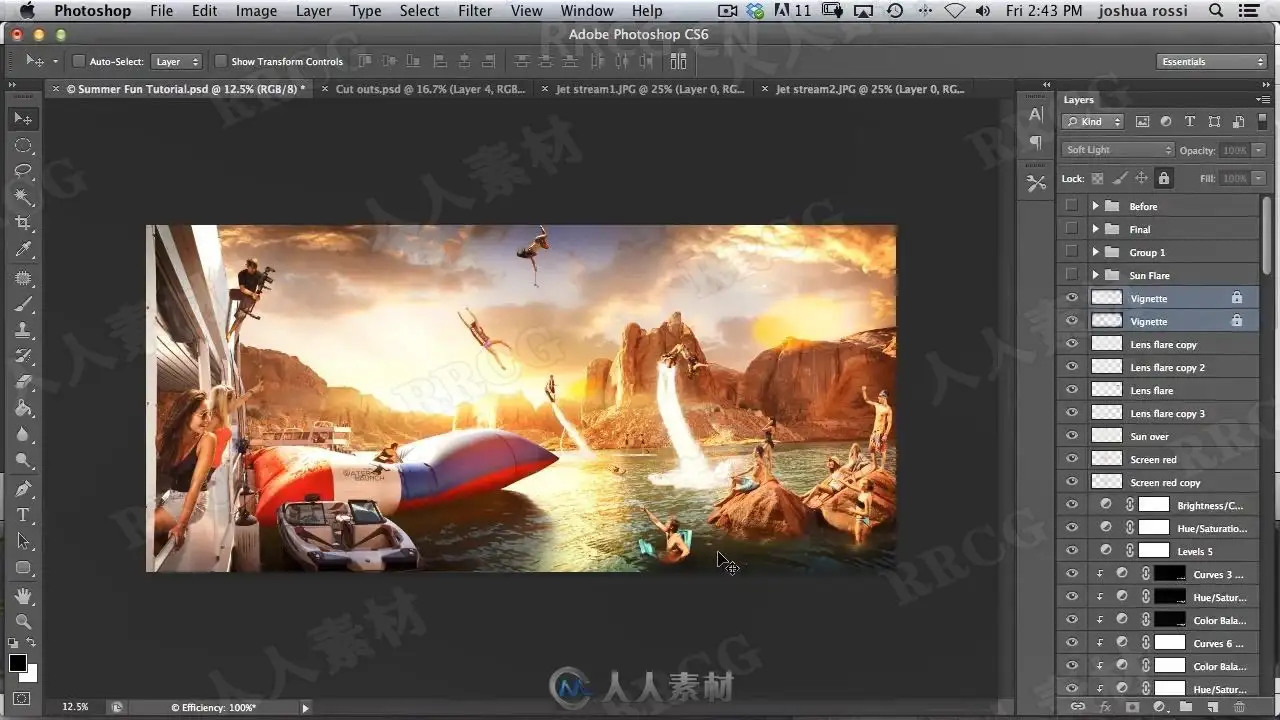
Task: Open the Character panel icon
Action: [1036, 115]
